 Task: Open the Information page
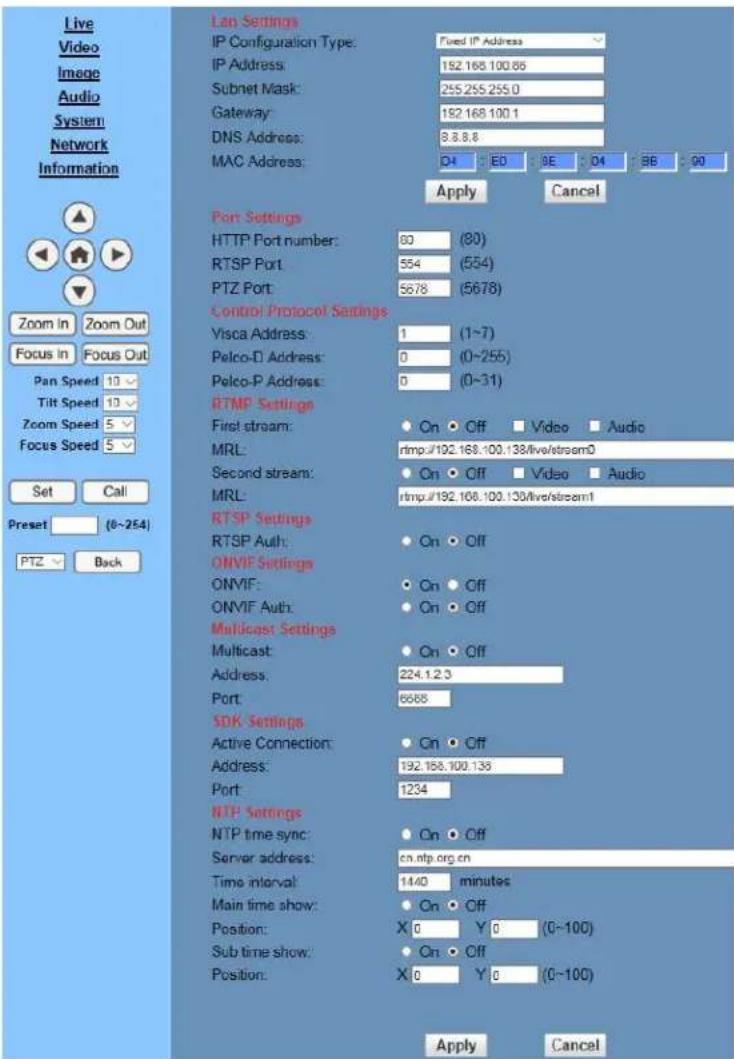pyautogui.click(x=79, y=168)
